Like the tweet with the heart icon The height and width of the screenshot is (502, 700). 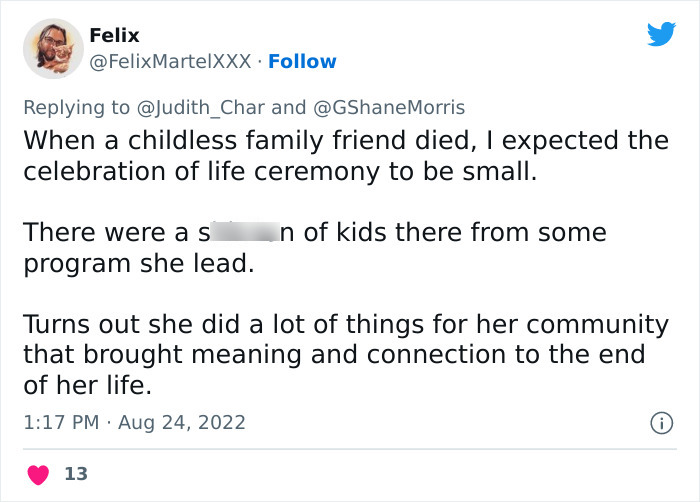coord(38,474)
